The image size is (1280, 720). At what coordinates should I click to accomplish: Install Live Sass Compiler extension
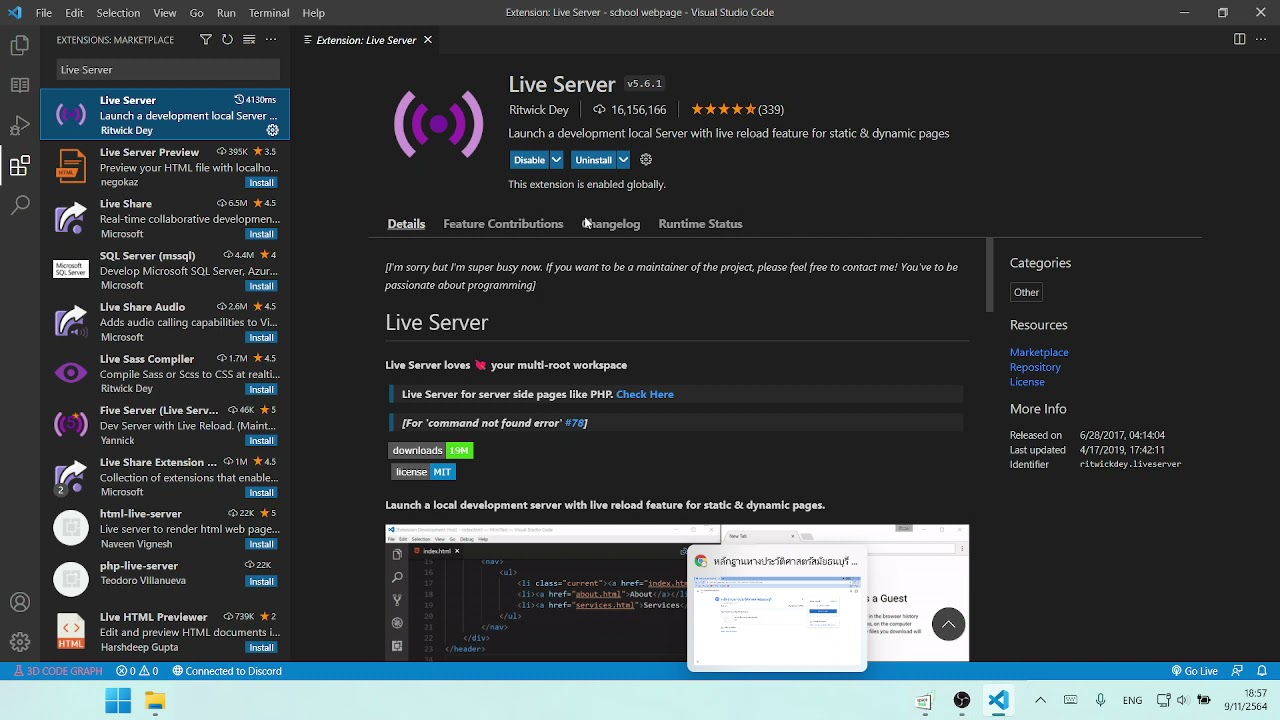(262, 389)
